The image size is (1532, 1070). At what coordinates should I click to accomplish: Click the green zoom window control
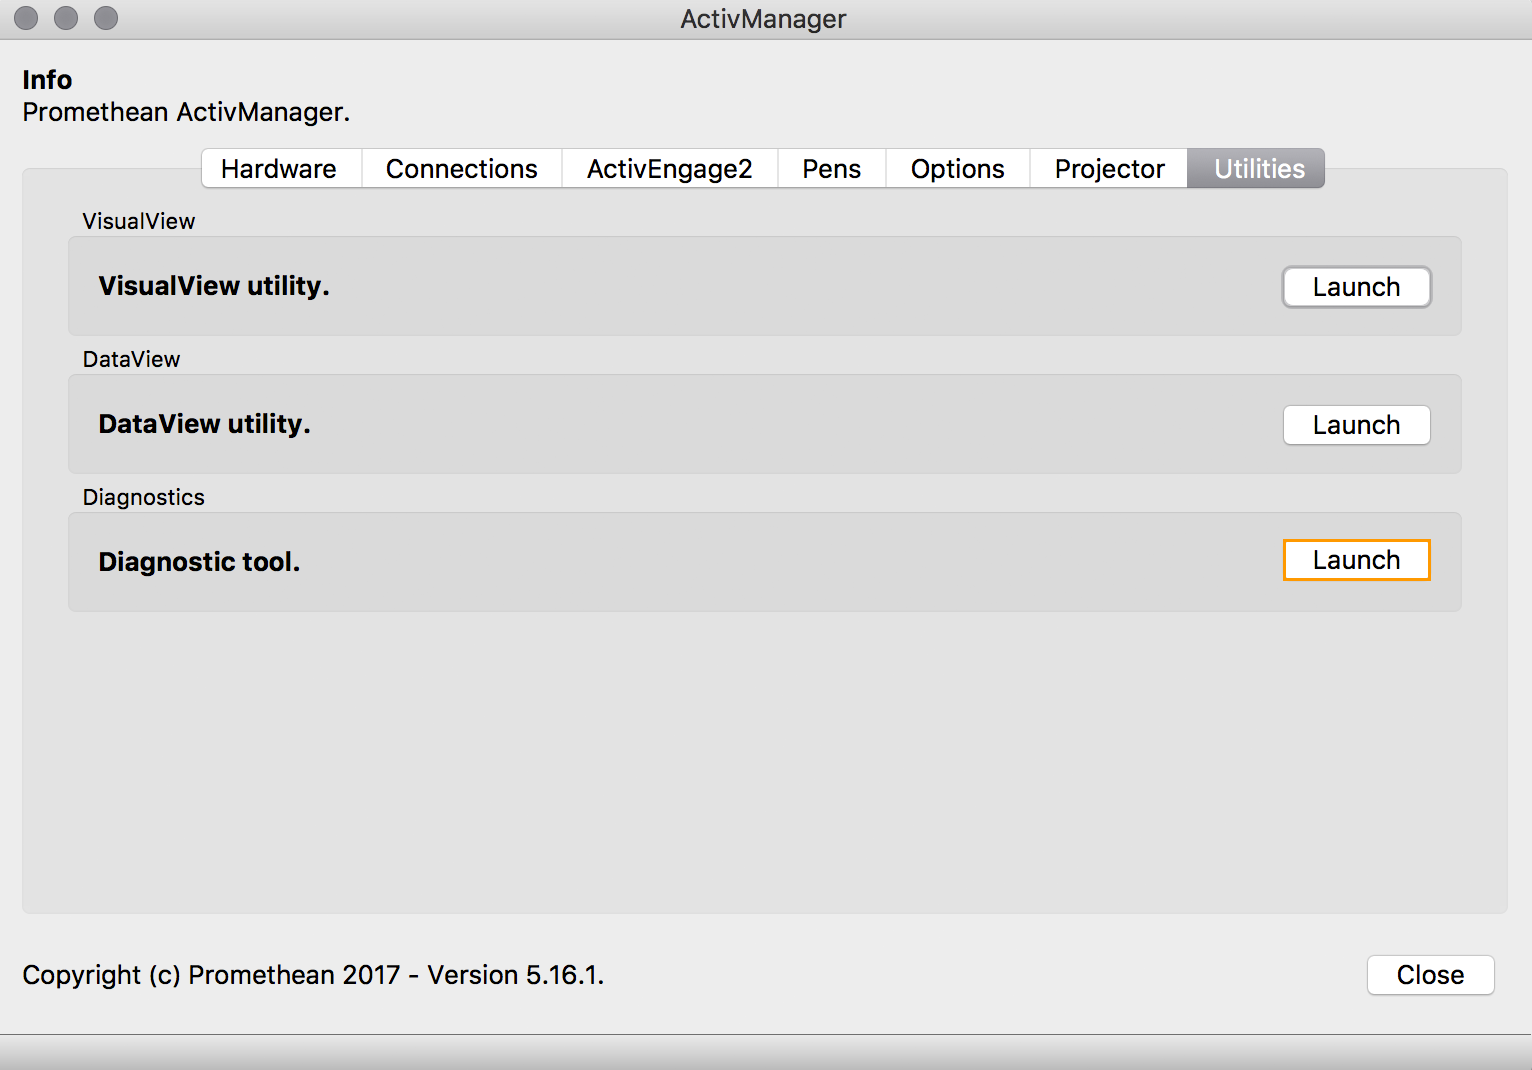[x=105, y=18]
